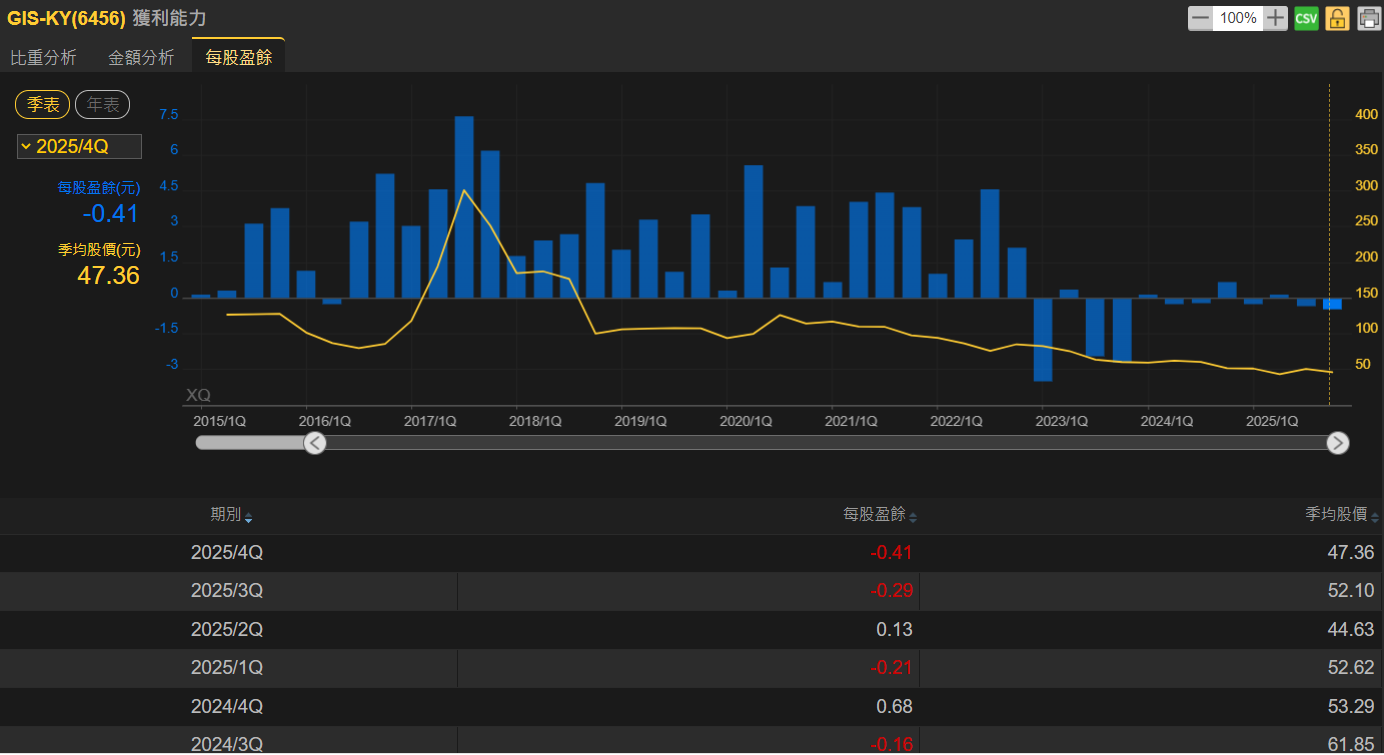Open the 2025/4Q period dropdown
The width and height of the screenshot is (1384, 755).
79,147
